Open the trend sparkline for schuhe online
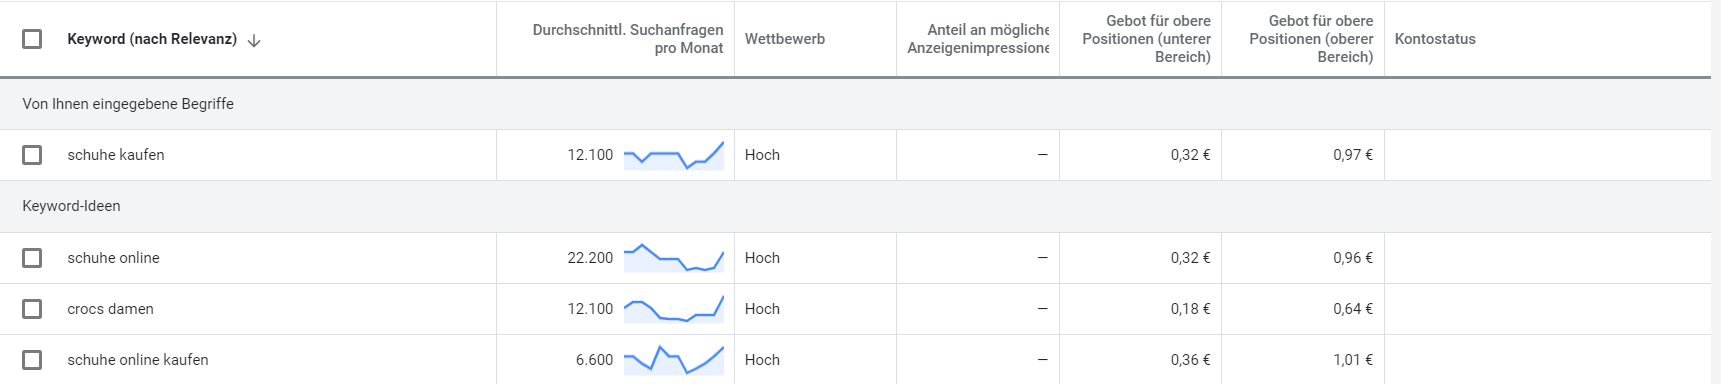Screen dimensions: 1721x384 coord(674,258)
